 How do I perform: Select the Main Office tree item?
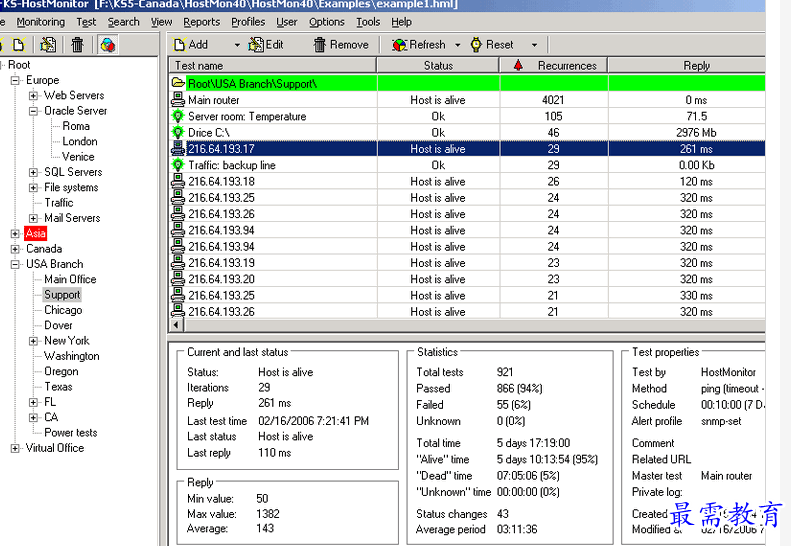point(70,280)
